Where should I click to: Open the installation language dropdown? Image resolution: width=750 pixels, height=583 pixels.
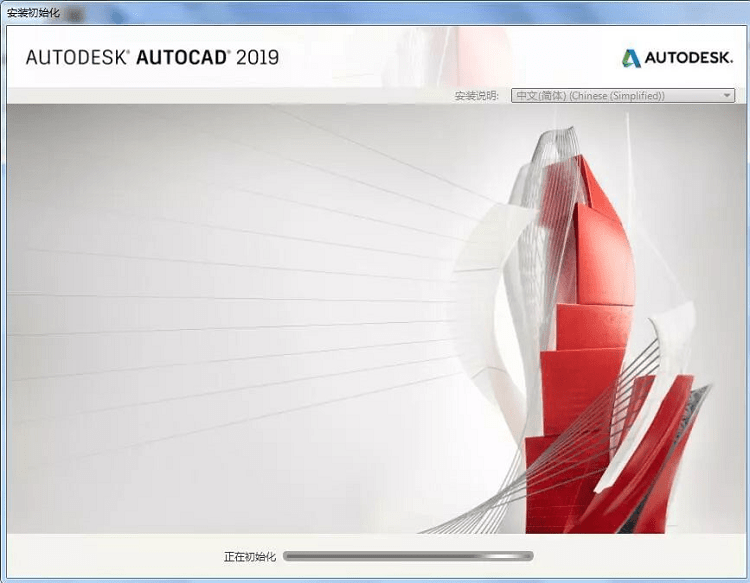(623, 96)
